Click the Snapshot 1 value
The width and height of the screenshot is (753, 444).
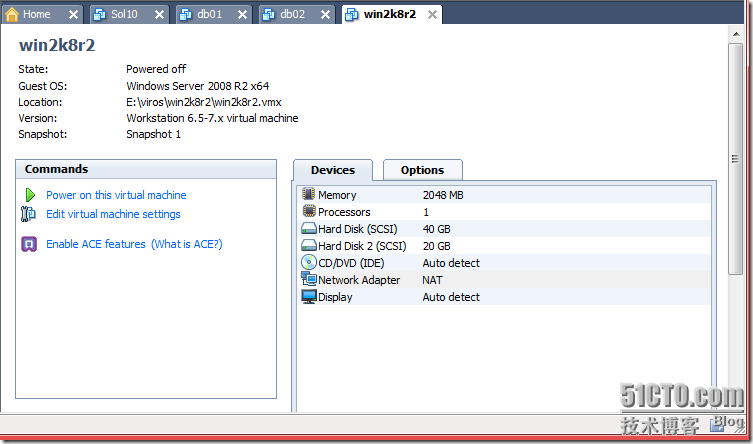pyautogui.click(x=153, y=134)
